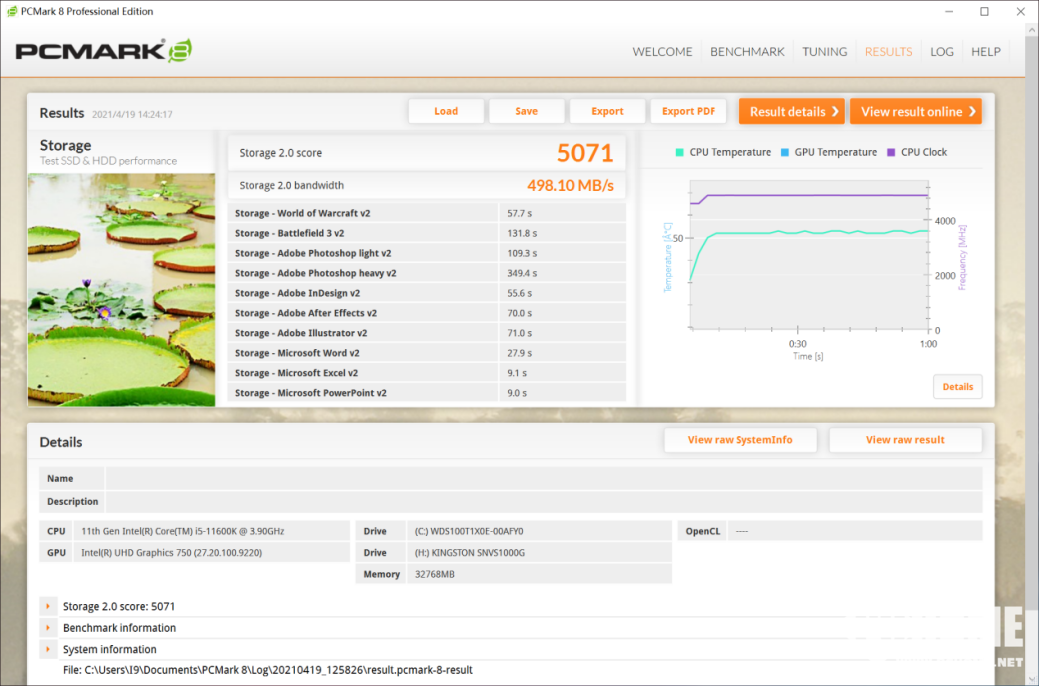Screen dimensions: 1039x686
Task: Select the Storage 2.0 score value 5071
Action: 585,153
